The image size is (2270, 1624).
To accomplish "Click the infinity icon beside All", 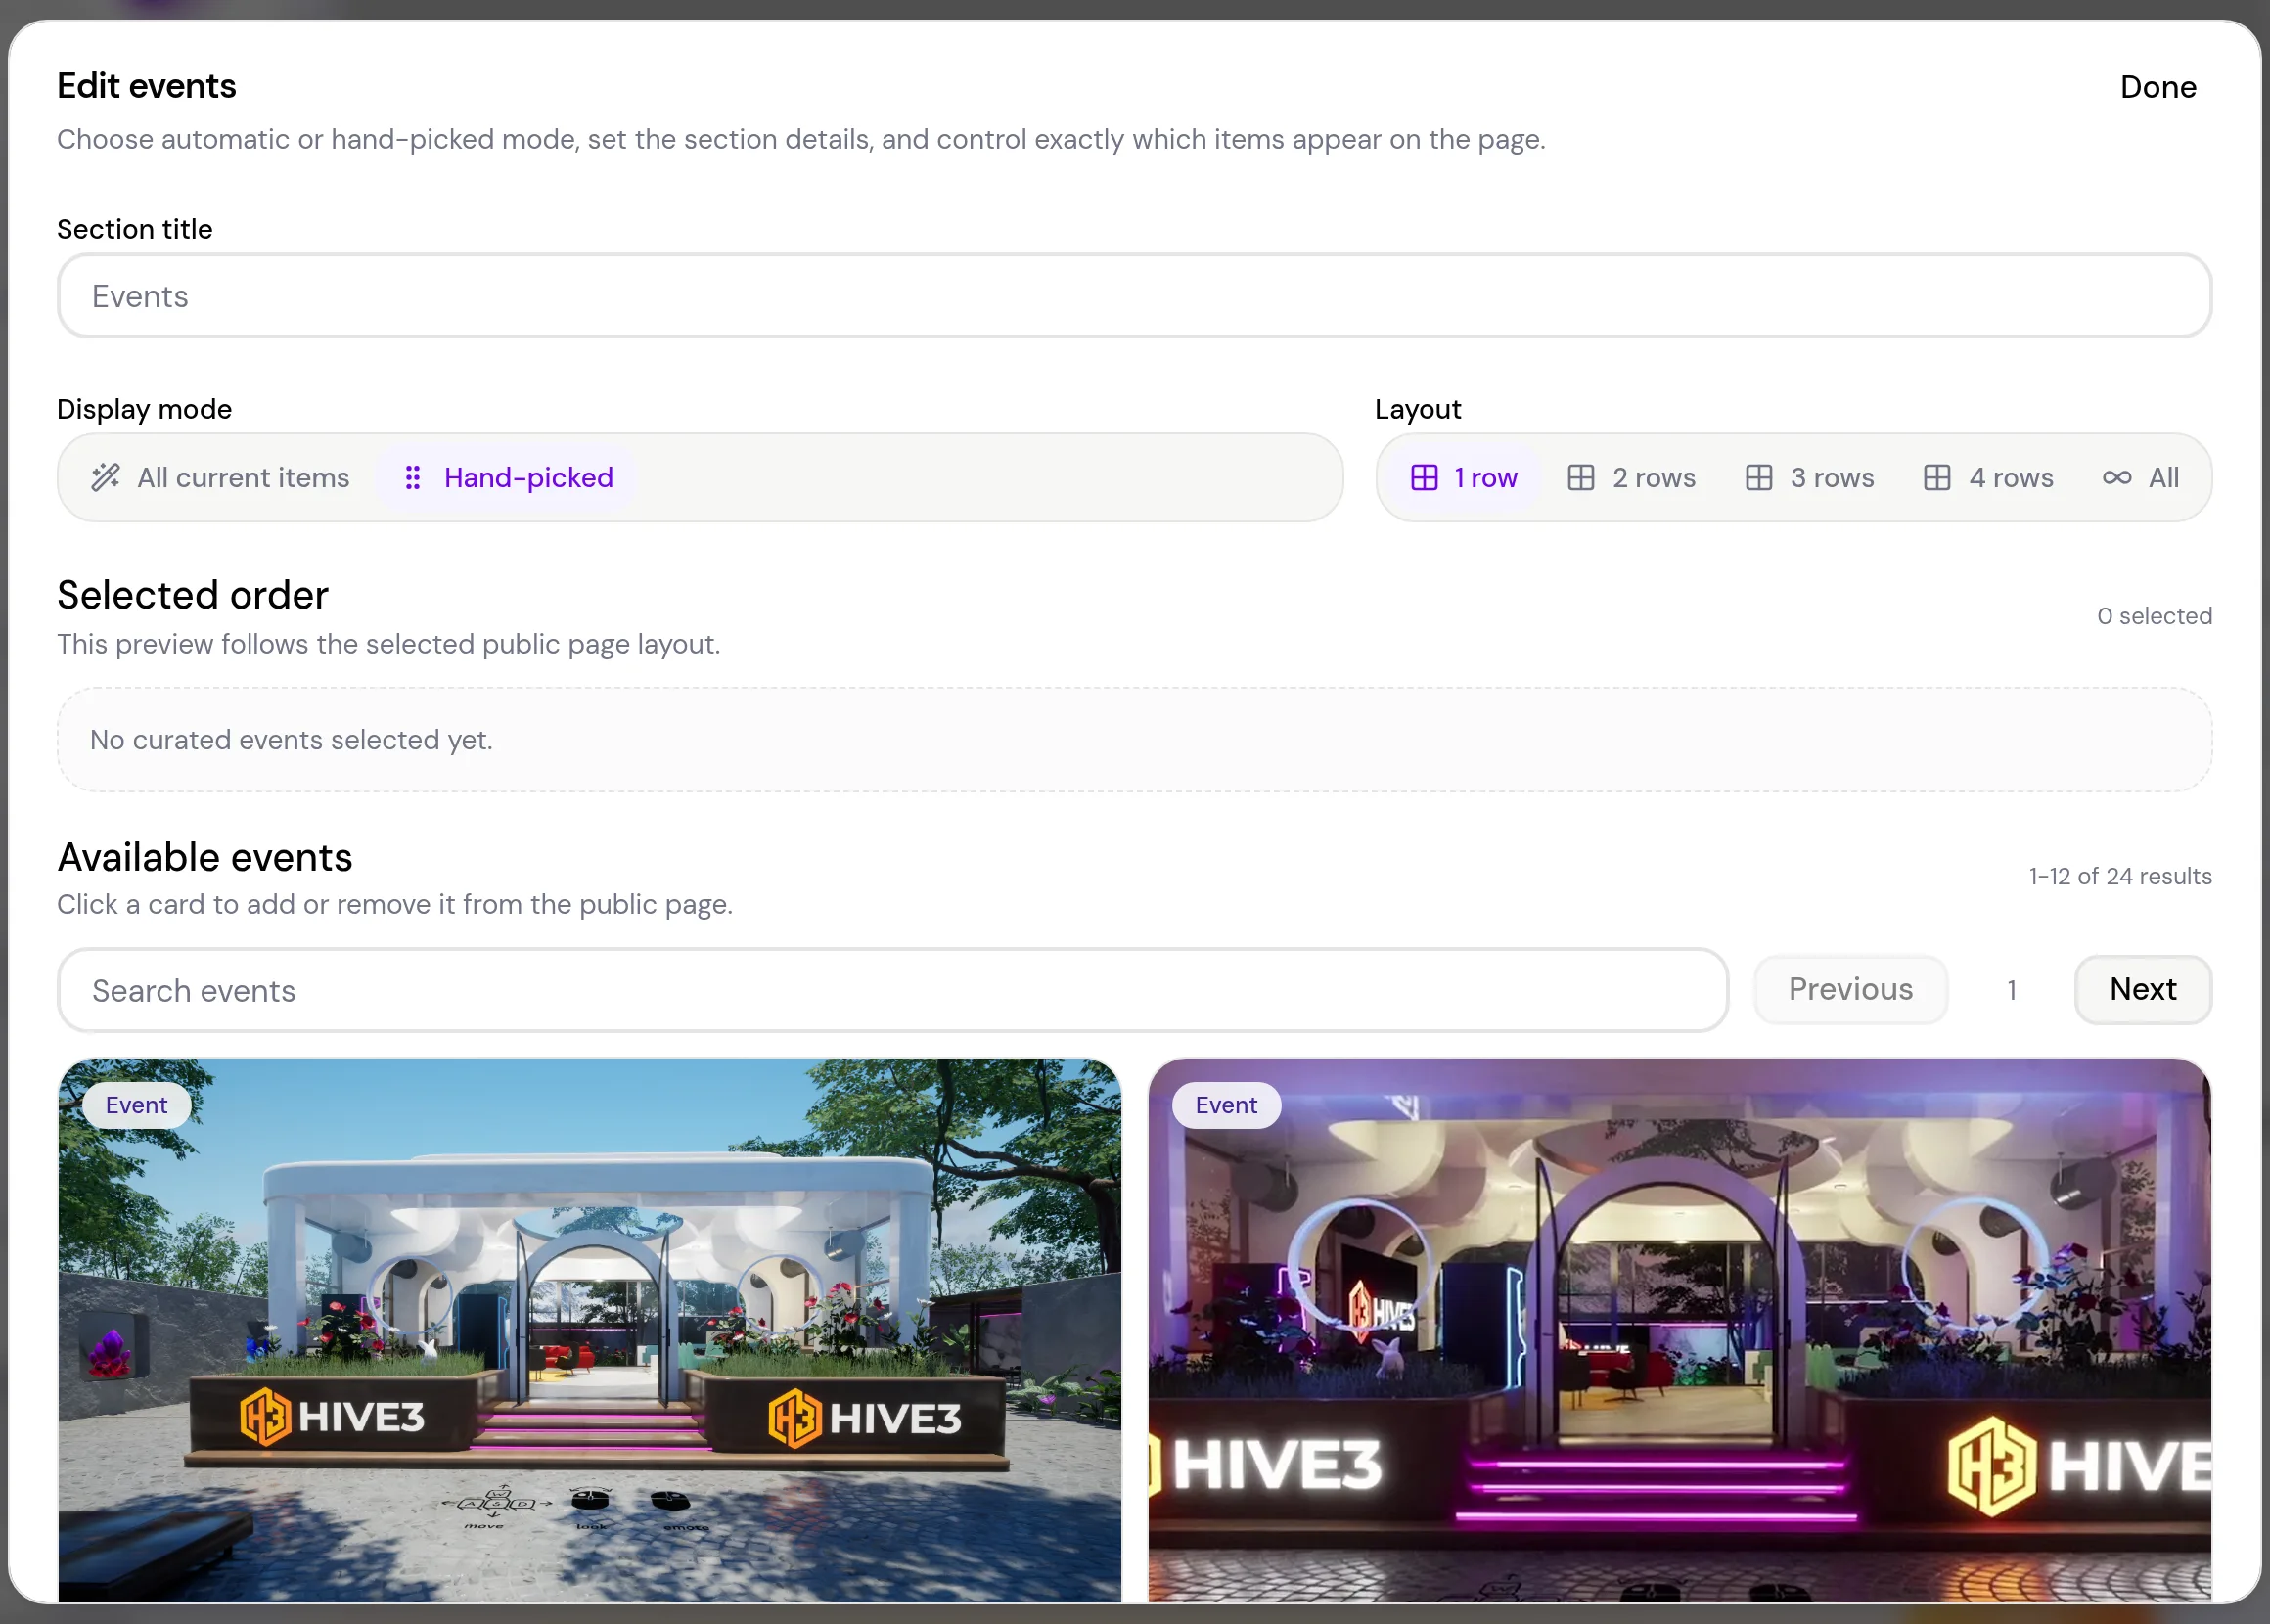I will [x=2117, y=478].
